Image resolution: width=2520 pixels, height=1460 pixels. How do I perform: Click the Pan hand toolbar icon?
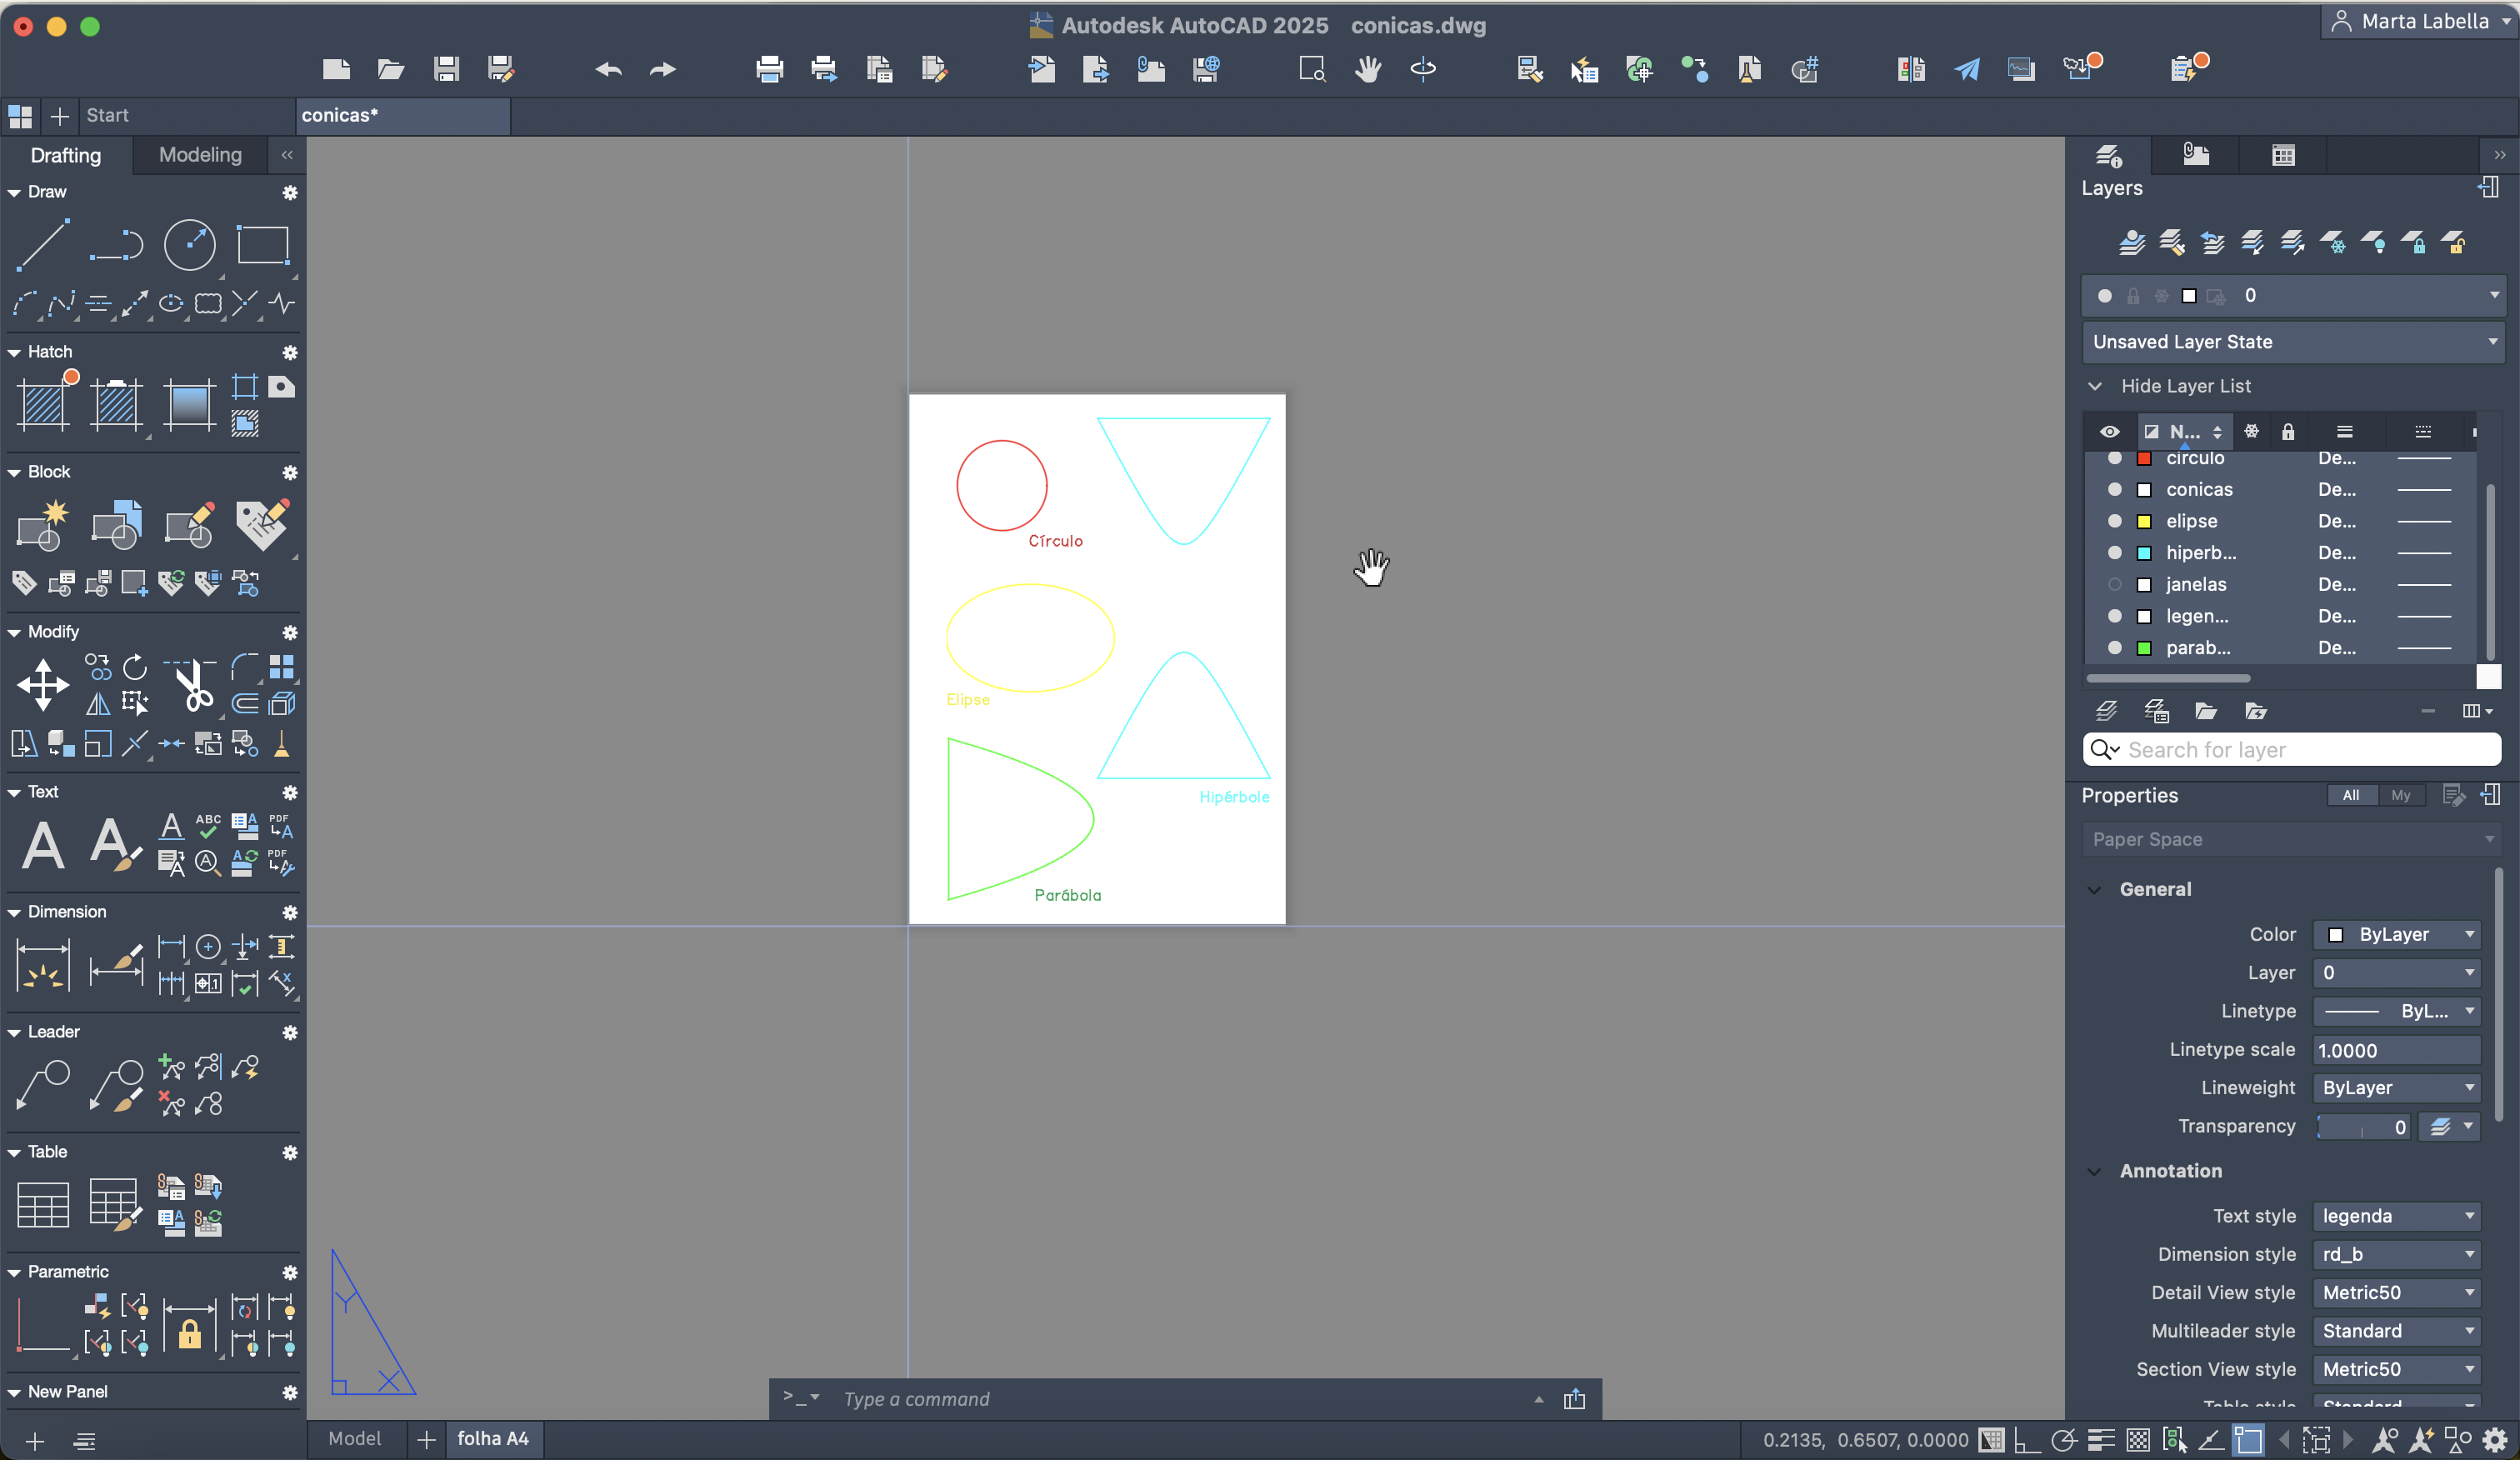click(x=1368, y=69)
